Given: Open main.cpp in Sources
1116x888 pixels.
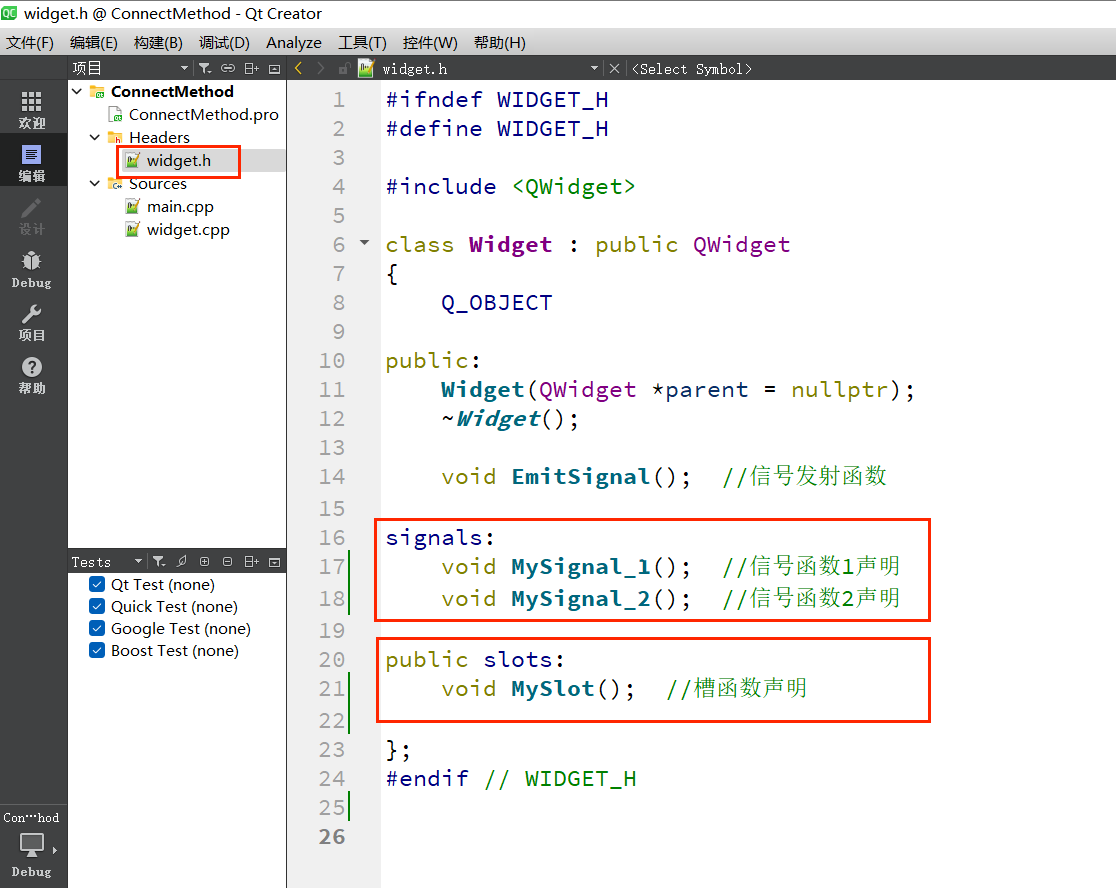Looking at the screenshot, I should click(x=180, y=206).
